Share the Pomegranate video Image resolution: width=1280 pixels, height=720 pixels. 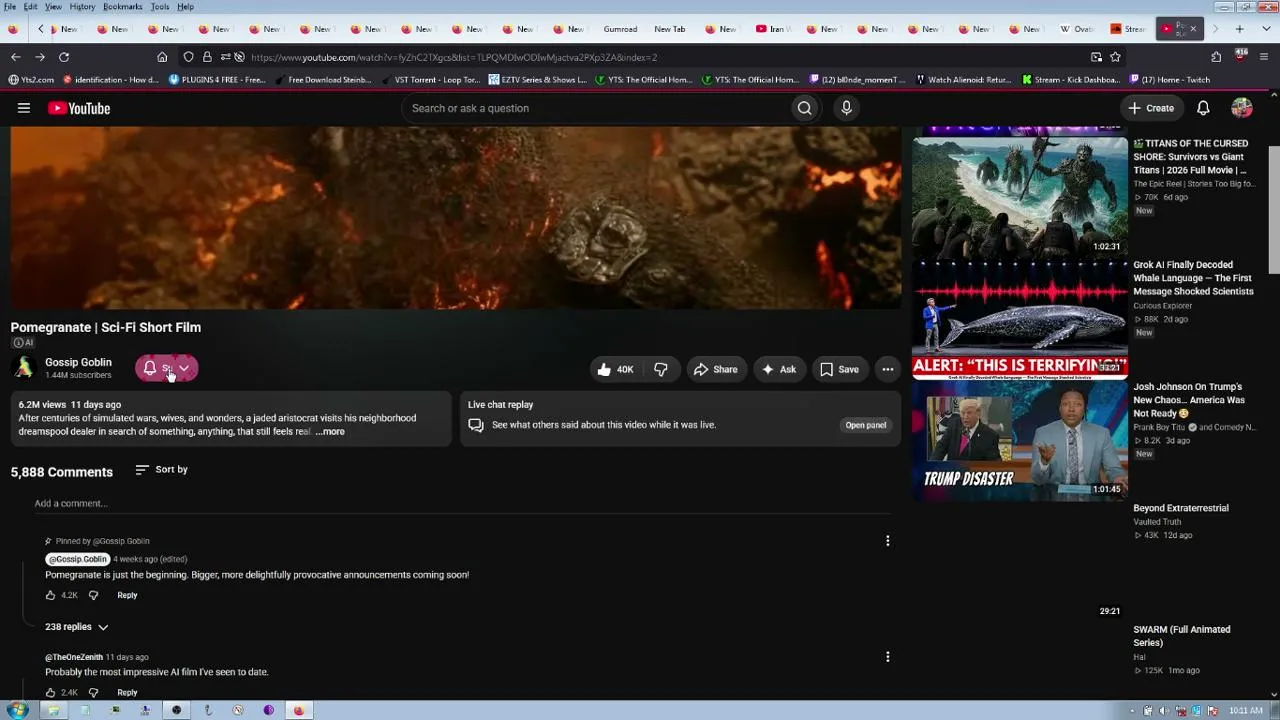coord(715,369)
